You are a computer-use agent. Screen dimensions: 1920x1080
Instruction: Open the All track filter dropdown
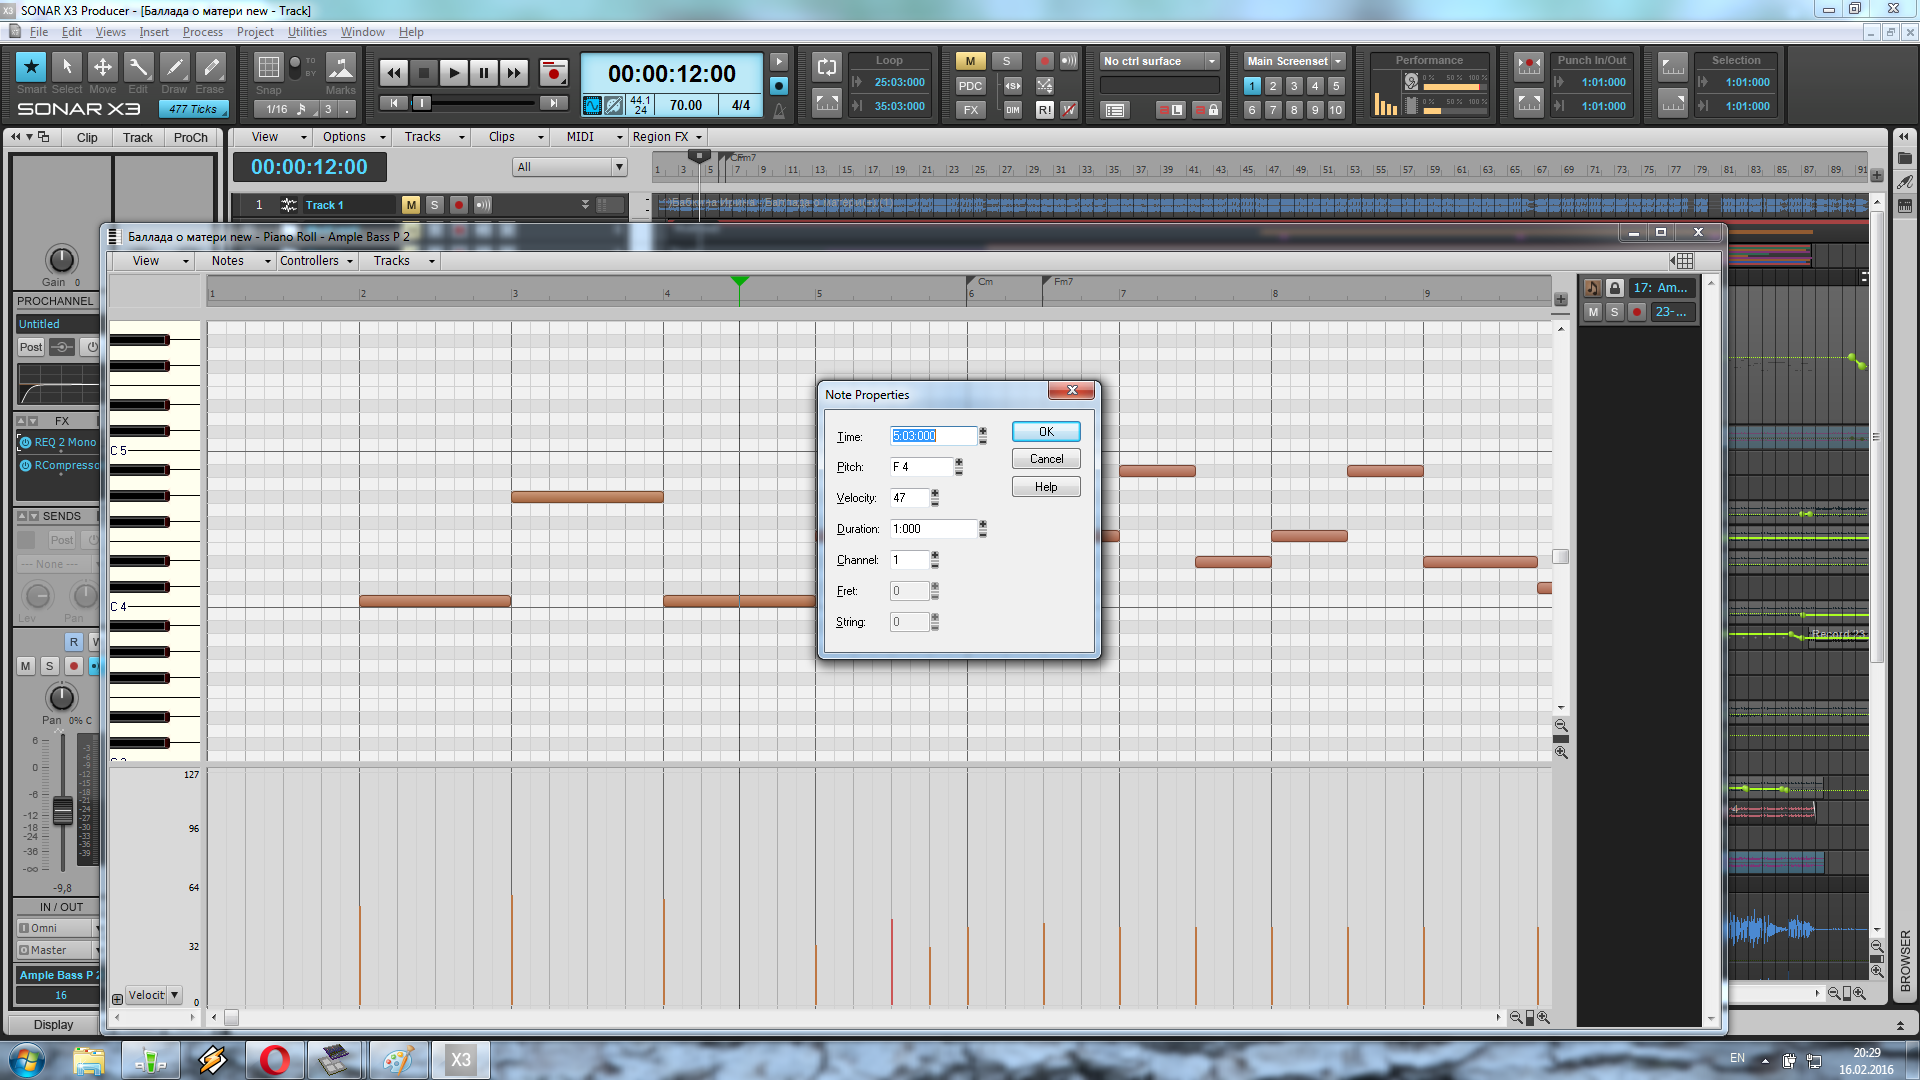570,167
